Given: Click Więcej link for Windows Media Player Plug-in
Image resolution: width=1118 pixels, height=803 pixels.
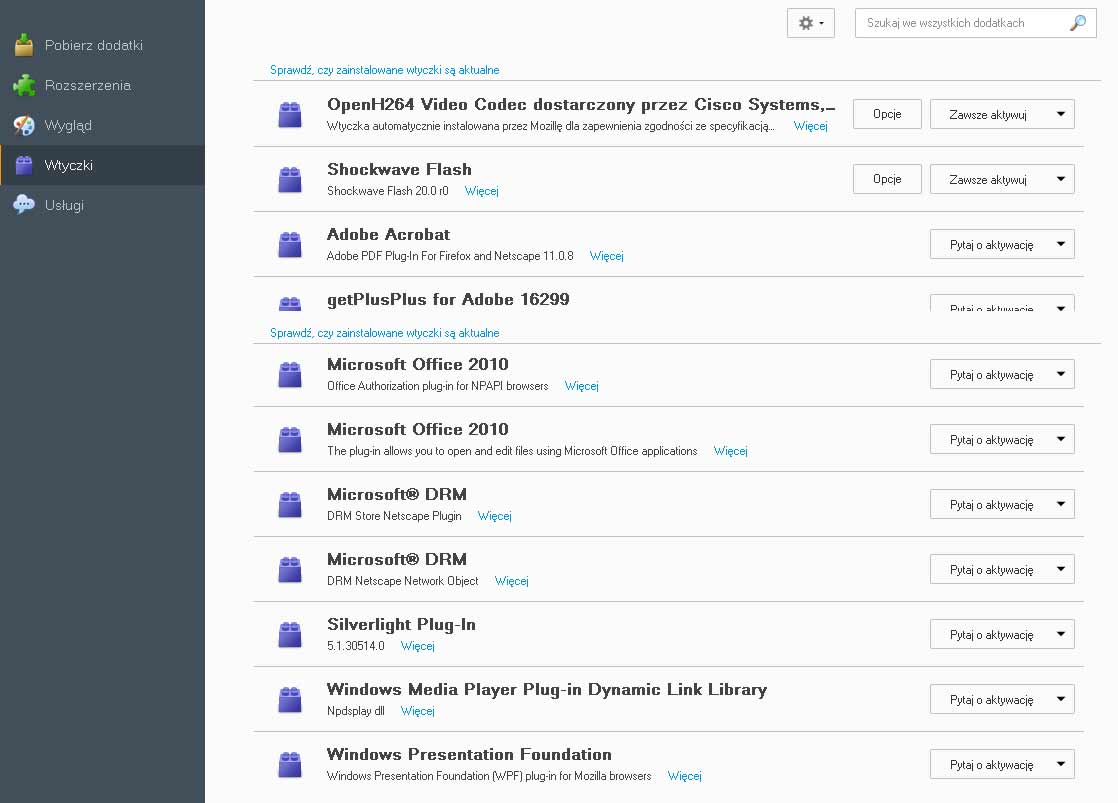Looking at the screenshot, I should click(x=418, y=710).
